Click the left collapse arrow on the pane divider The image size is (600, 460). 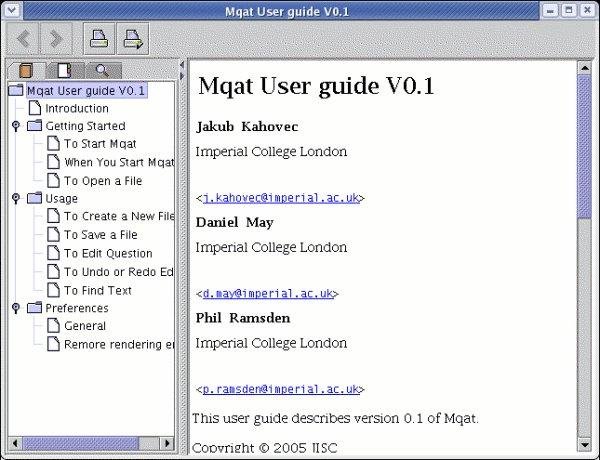182,65
